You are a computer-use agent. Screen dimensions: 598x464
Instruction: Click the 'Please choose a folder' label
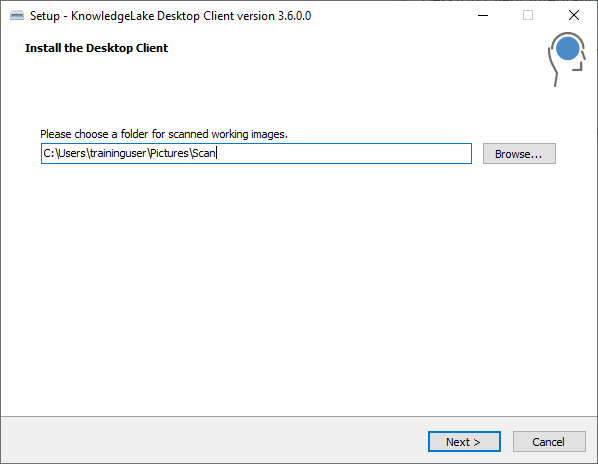[x=164, y=134]
